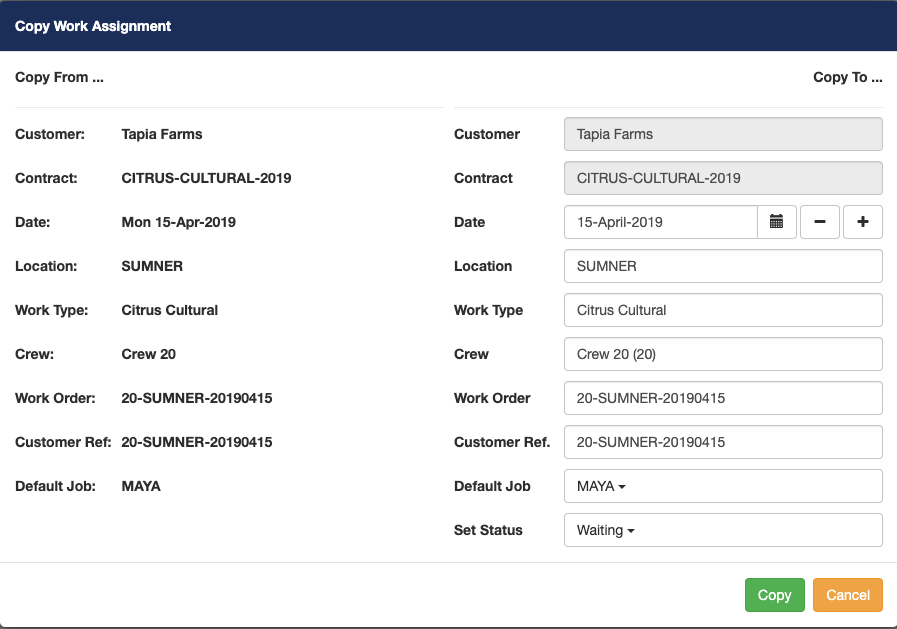Click the disabled Customer Tapia Farms field
The height and width of the screenshot is (629, 897).
coord(722,134)
